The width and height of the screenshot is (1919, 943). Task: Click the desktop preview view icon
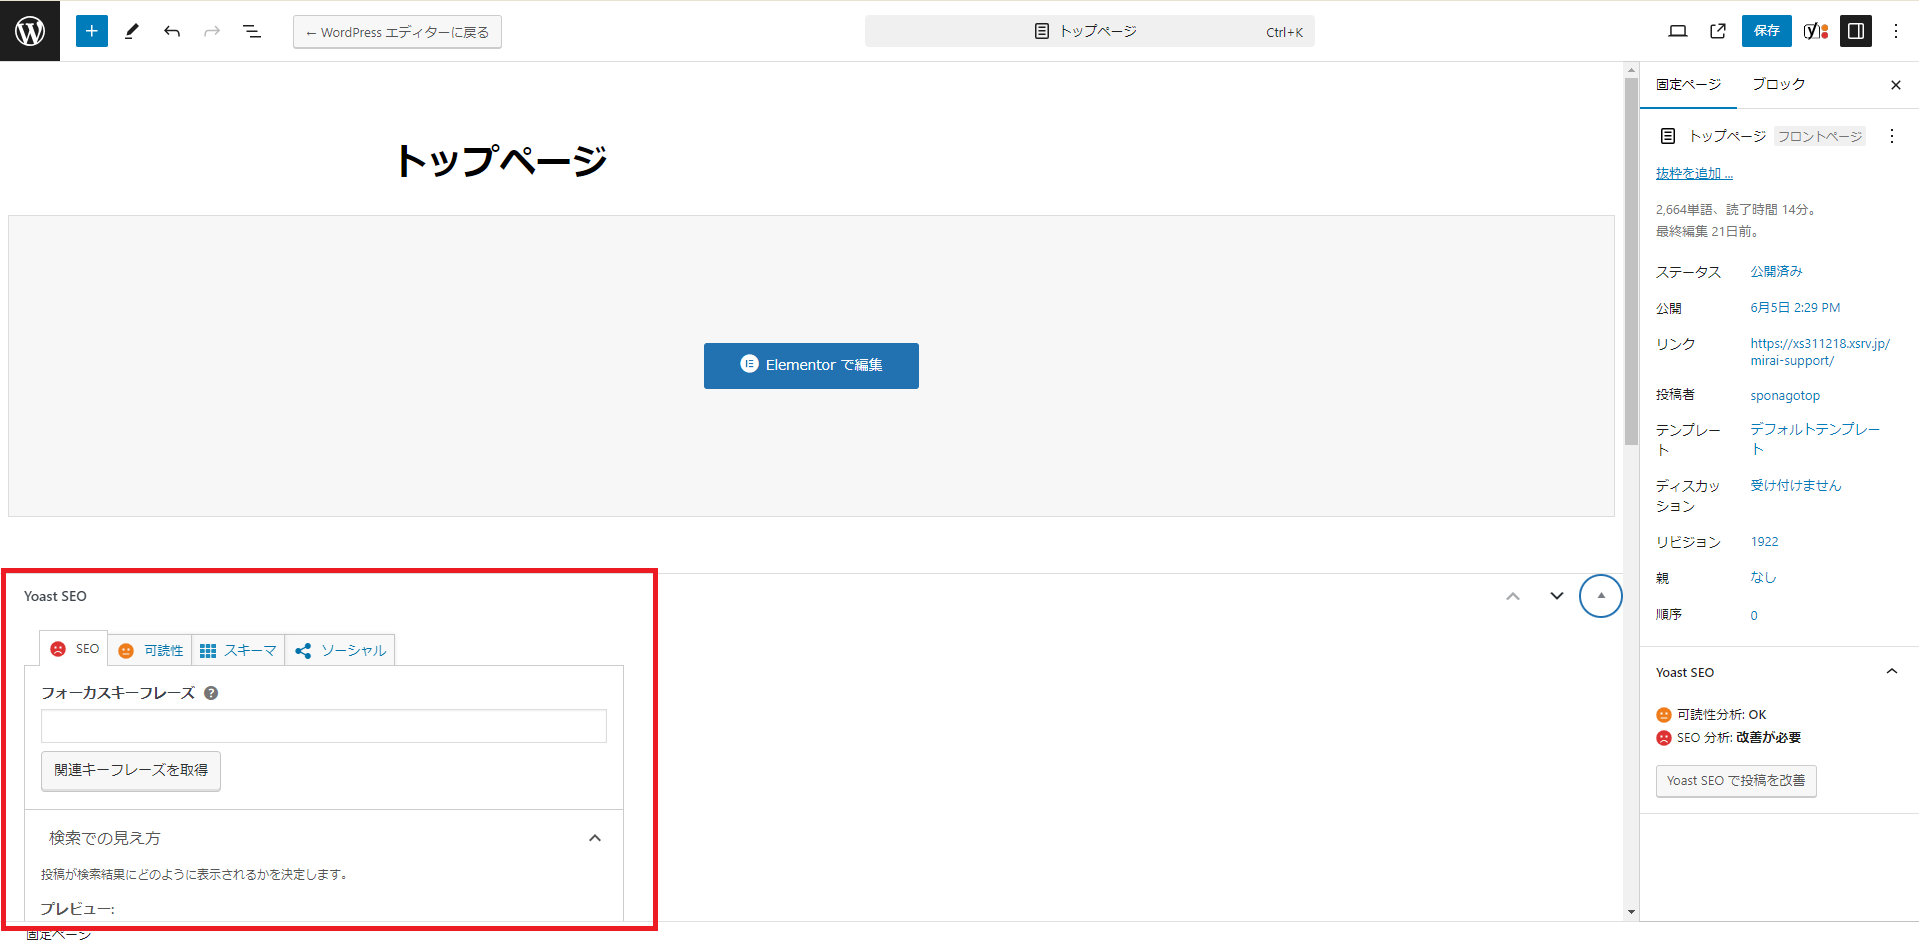[1678, 31]
